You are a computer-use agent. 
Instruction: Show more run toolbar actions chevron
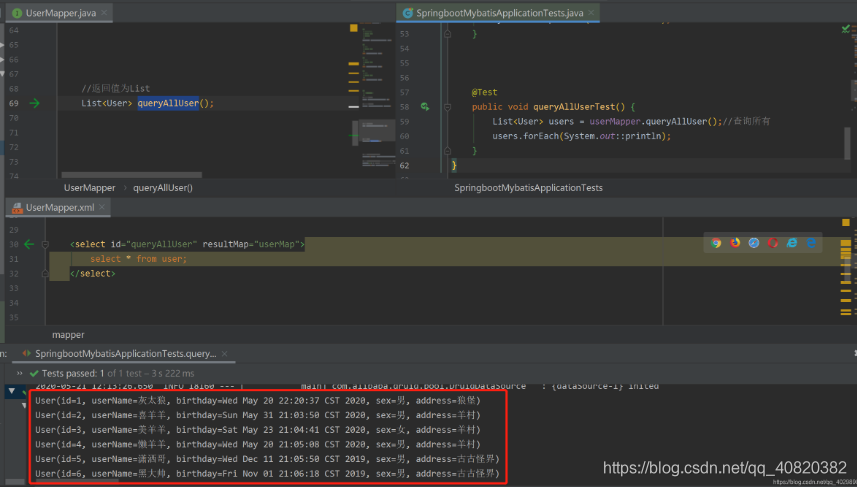[20, 373]
